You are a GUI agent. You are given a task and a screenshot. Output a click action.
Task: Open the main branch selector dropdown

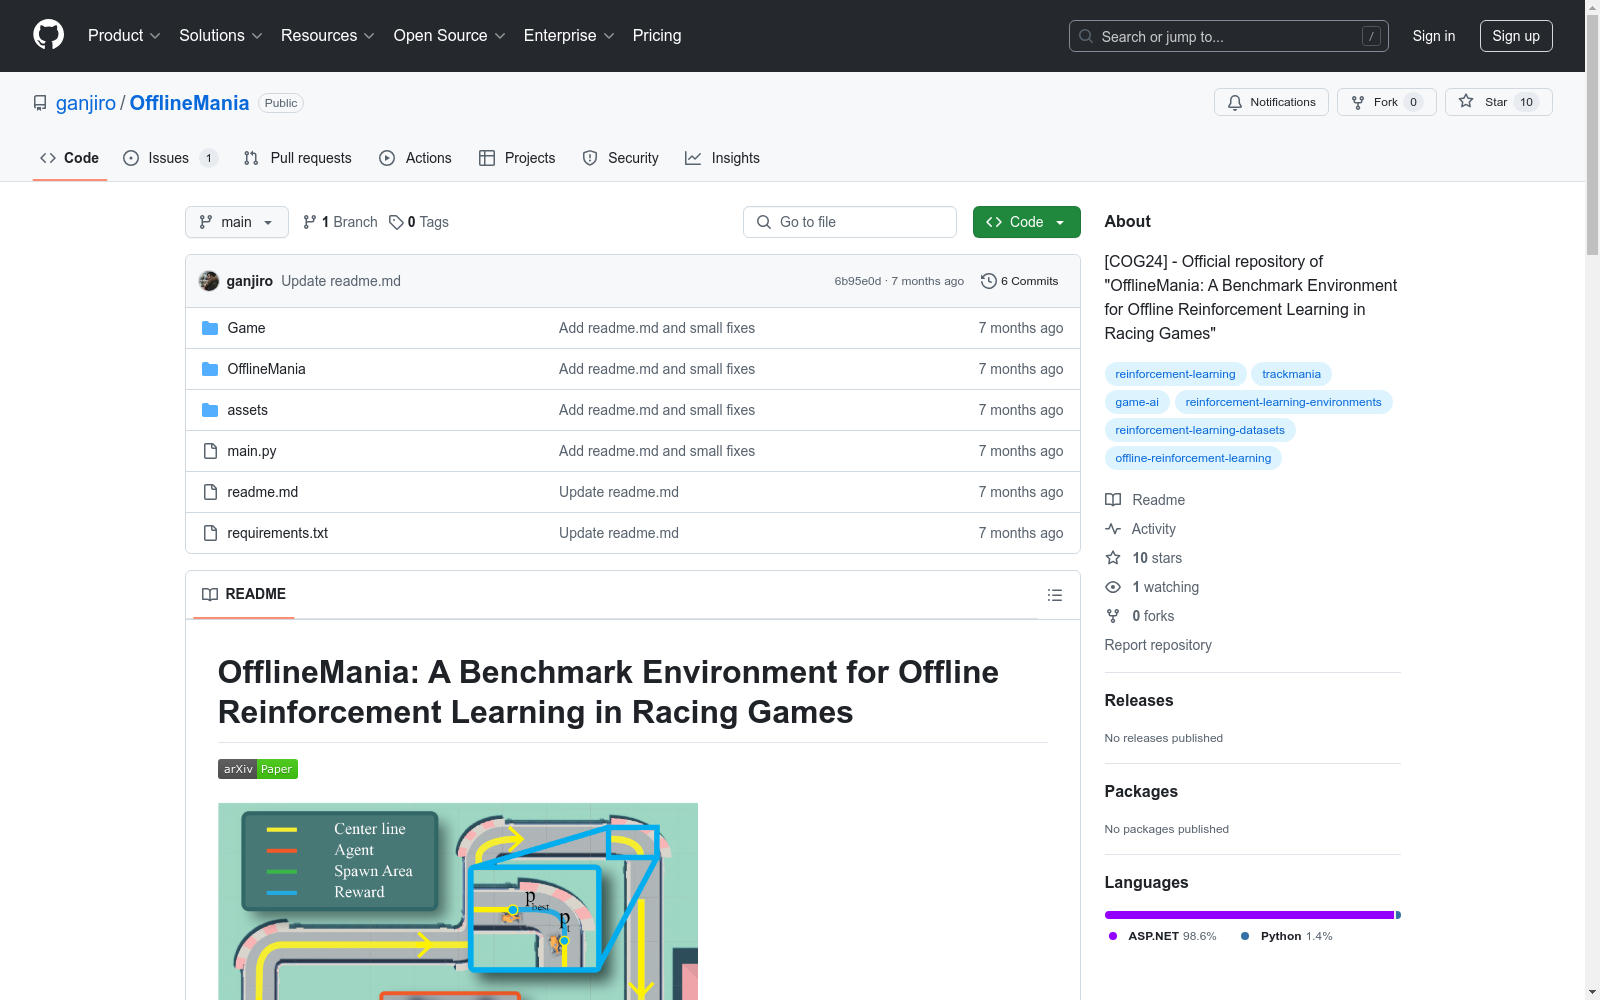(x=237, y=222)
